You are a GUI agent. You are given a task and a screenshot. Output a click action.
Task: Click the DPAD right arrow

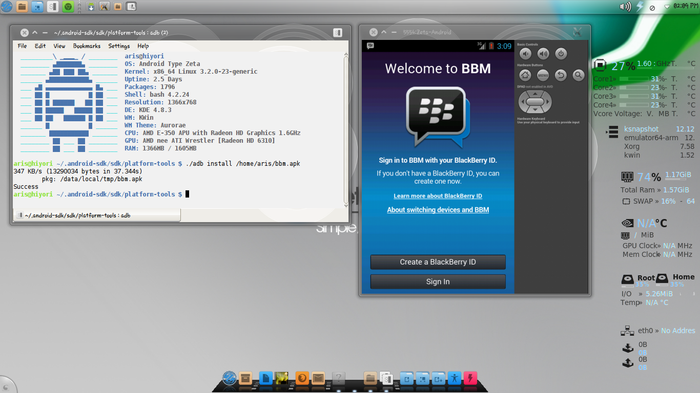click(x=547, y=102)
